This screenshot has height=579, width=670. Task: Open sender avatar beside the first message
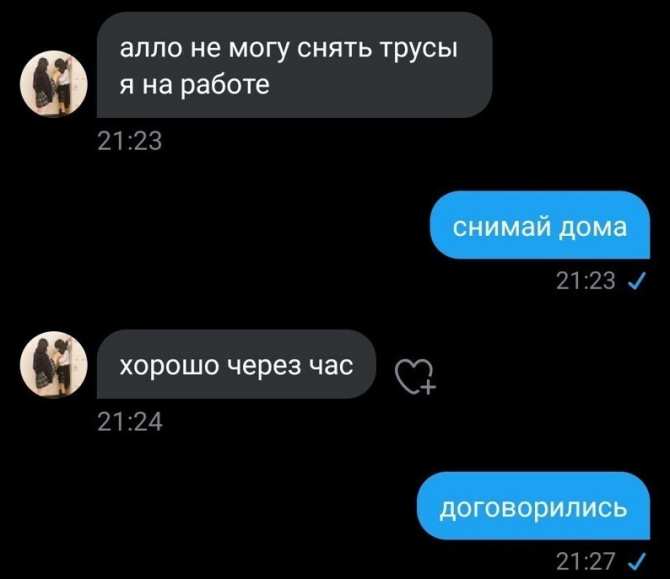[x=54, y=83]
